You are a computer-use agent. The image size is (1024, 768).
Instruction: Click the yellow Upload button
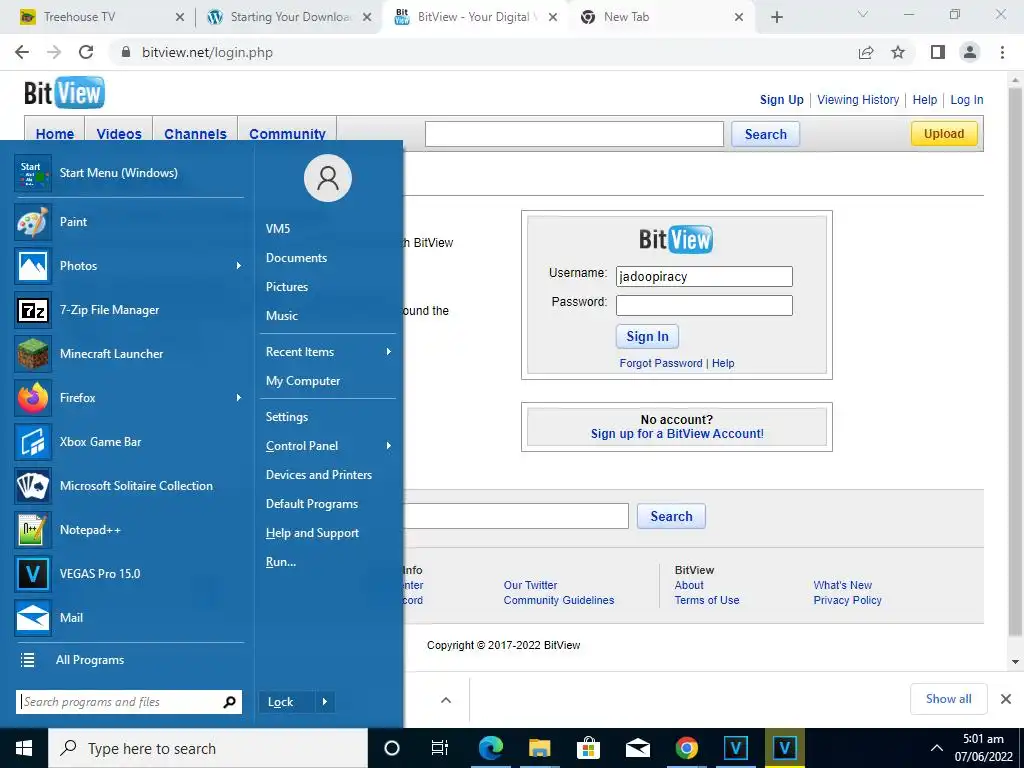click(944, 134)
